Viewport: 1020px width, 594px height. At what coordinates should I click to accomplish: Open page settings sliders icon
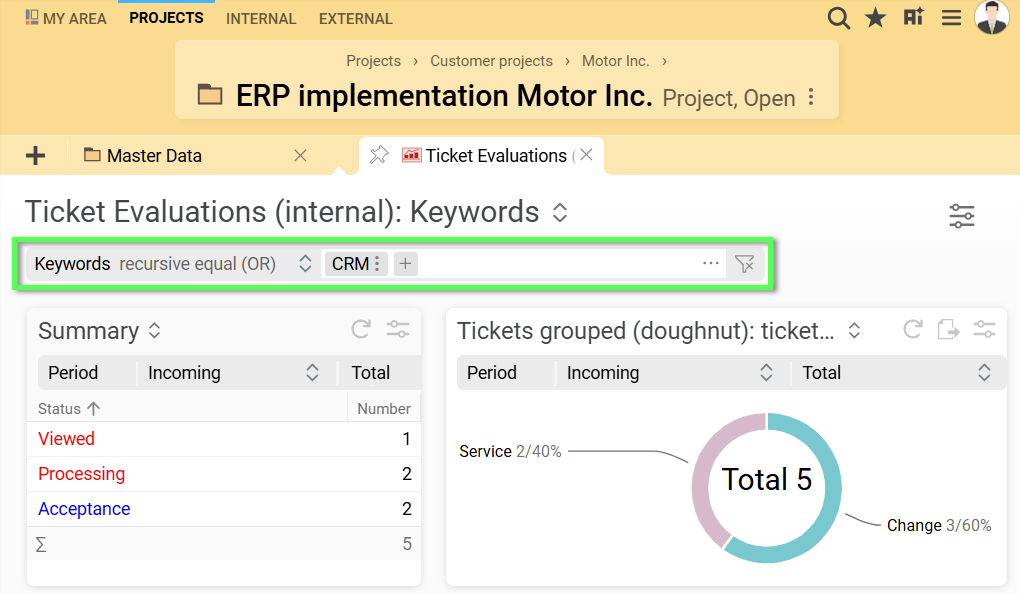click(961, 215)
